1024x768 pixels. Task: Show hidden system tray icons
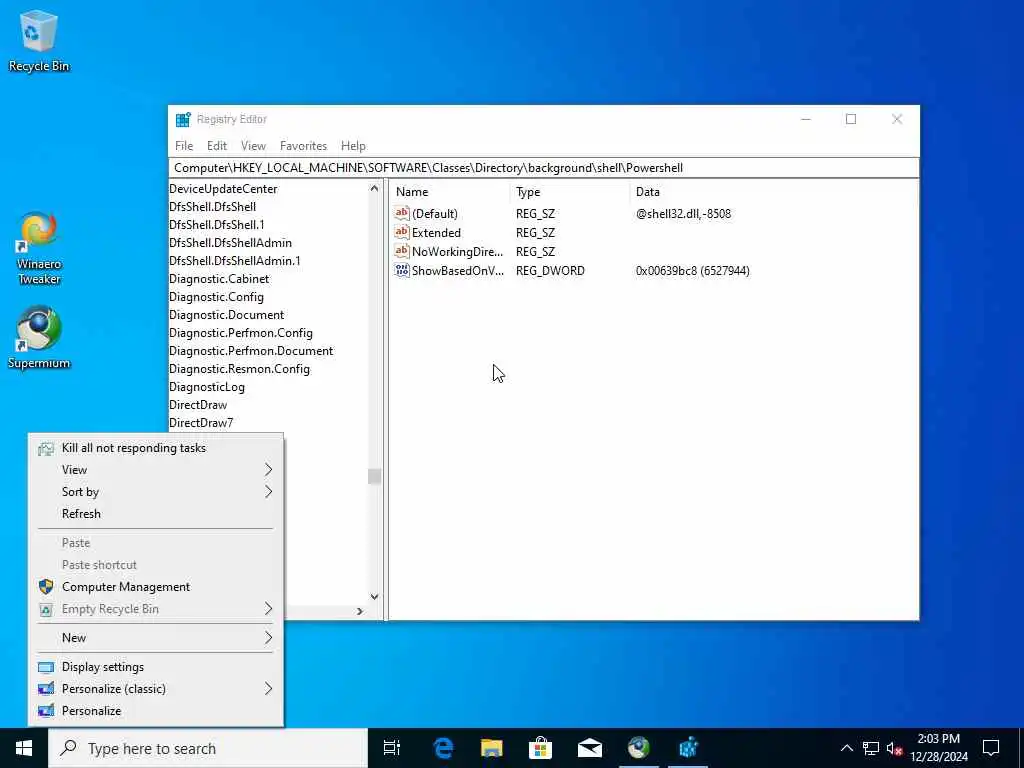(x=846, y=748)
